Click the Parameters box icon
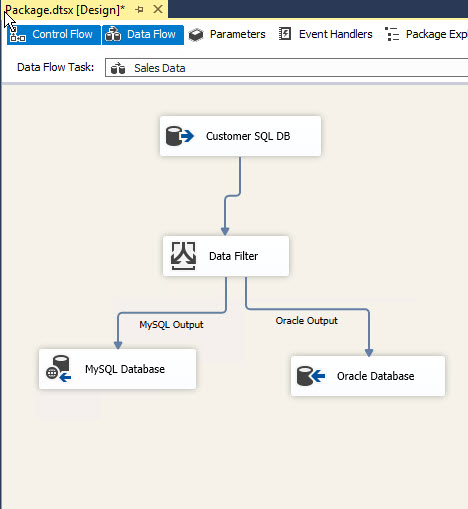 coord(196,35)
